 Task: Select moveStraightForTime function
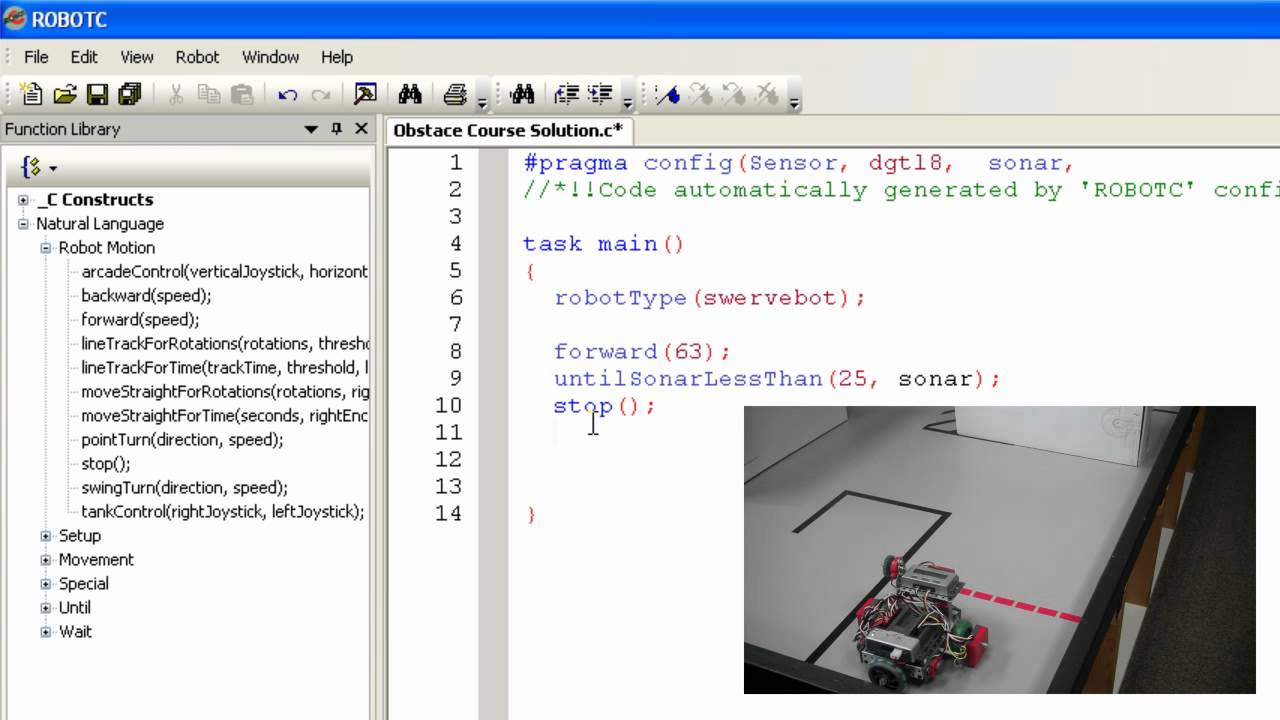click(x=224, y=416)
